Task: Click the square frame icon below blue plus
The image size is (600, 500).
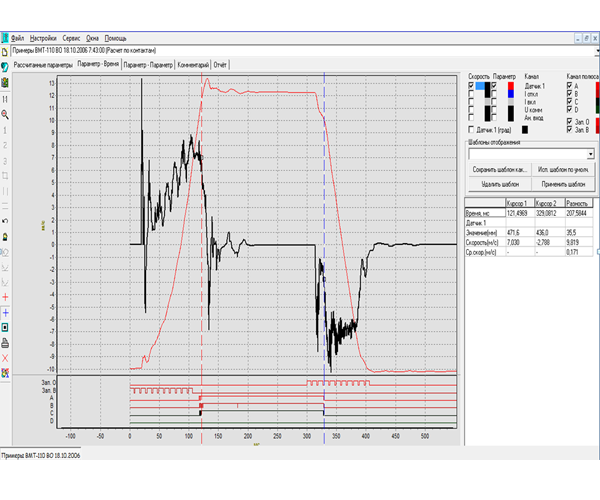Action: click(5, 328)
